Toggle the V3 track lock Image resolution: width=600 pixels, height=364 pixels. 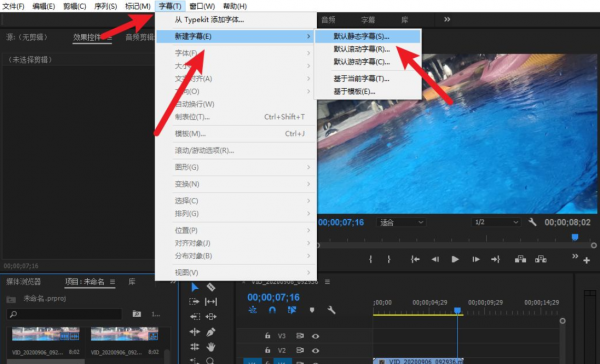267,336
